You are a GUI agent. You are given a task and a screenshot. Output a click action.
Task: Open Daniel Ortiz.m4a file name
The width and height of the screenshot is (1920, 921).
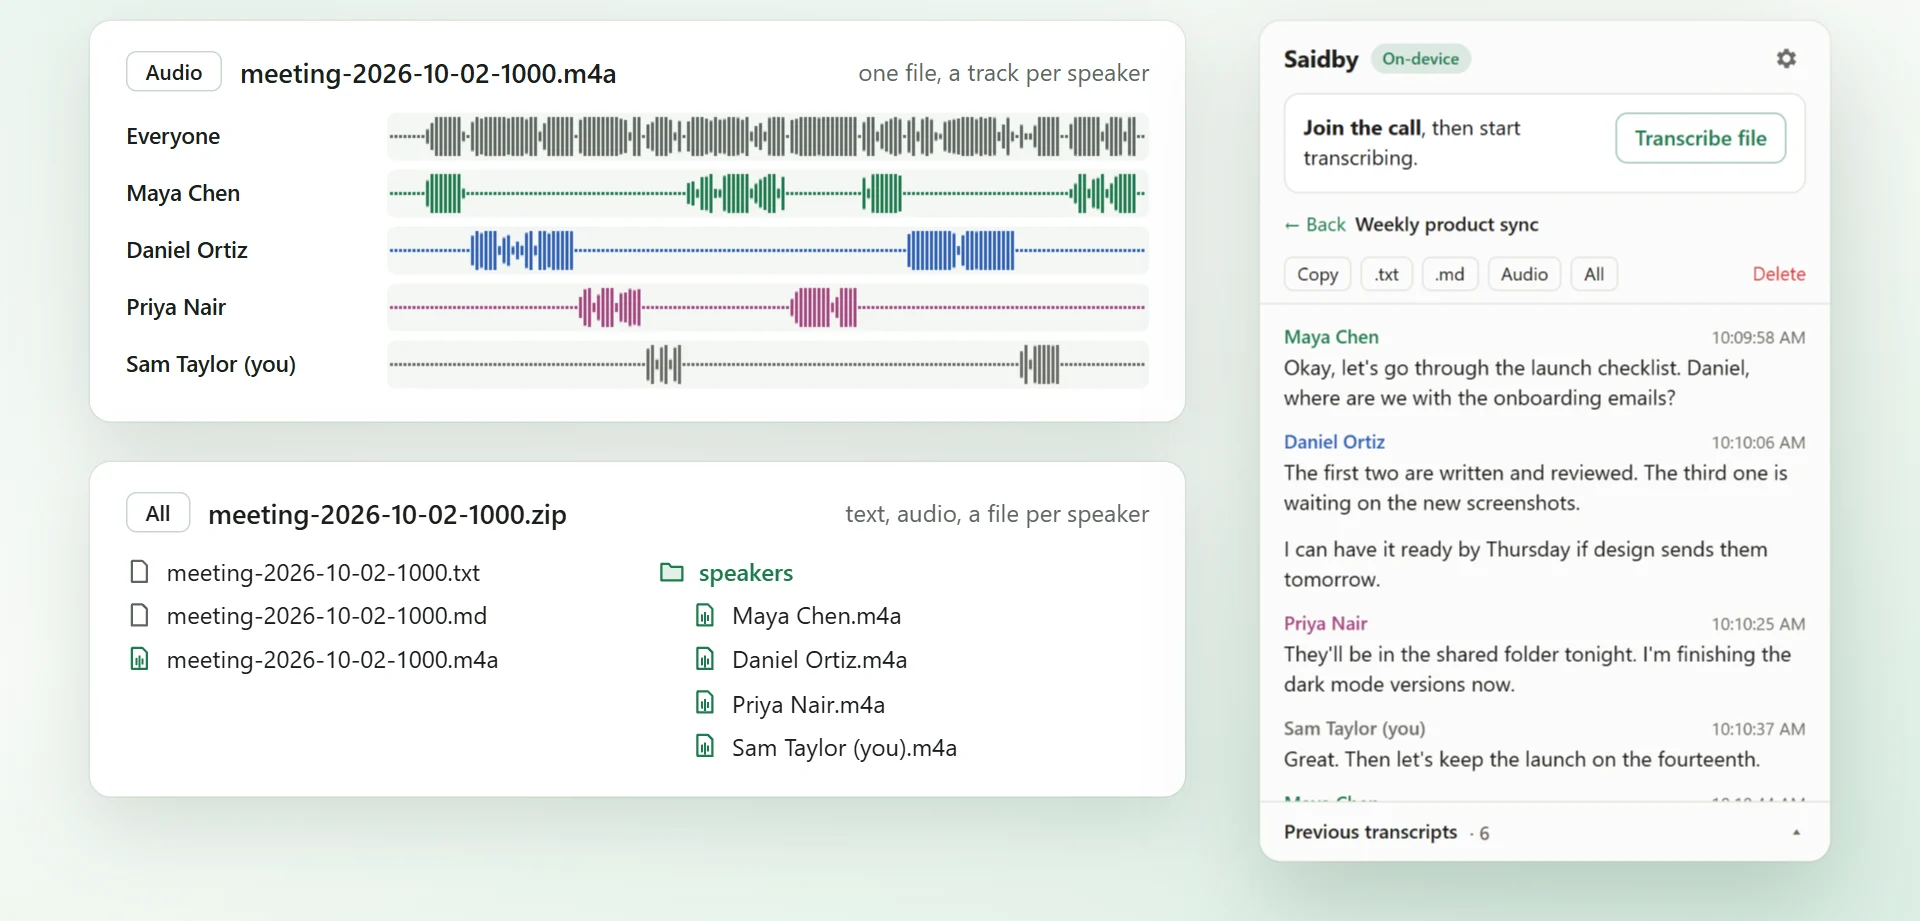(819, 659)
